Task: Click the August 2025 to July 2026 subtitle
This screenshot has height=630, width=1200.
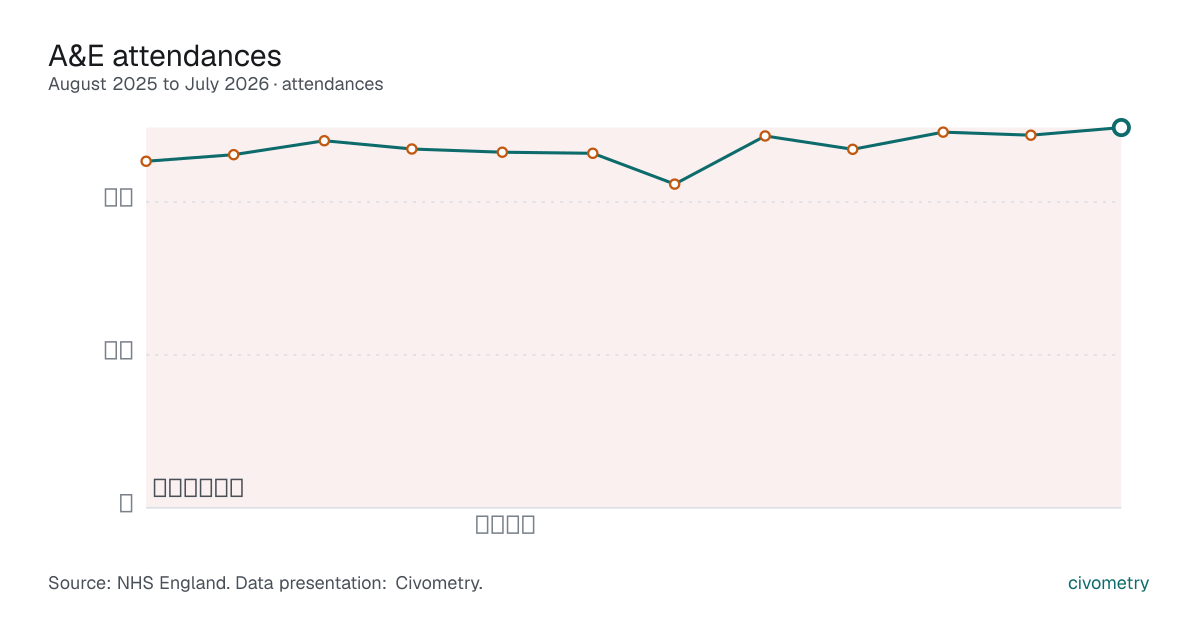Action: coord(216,84)
